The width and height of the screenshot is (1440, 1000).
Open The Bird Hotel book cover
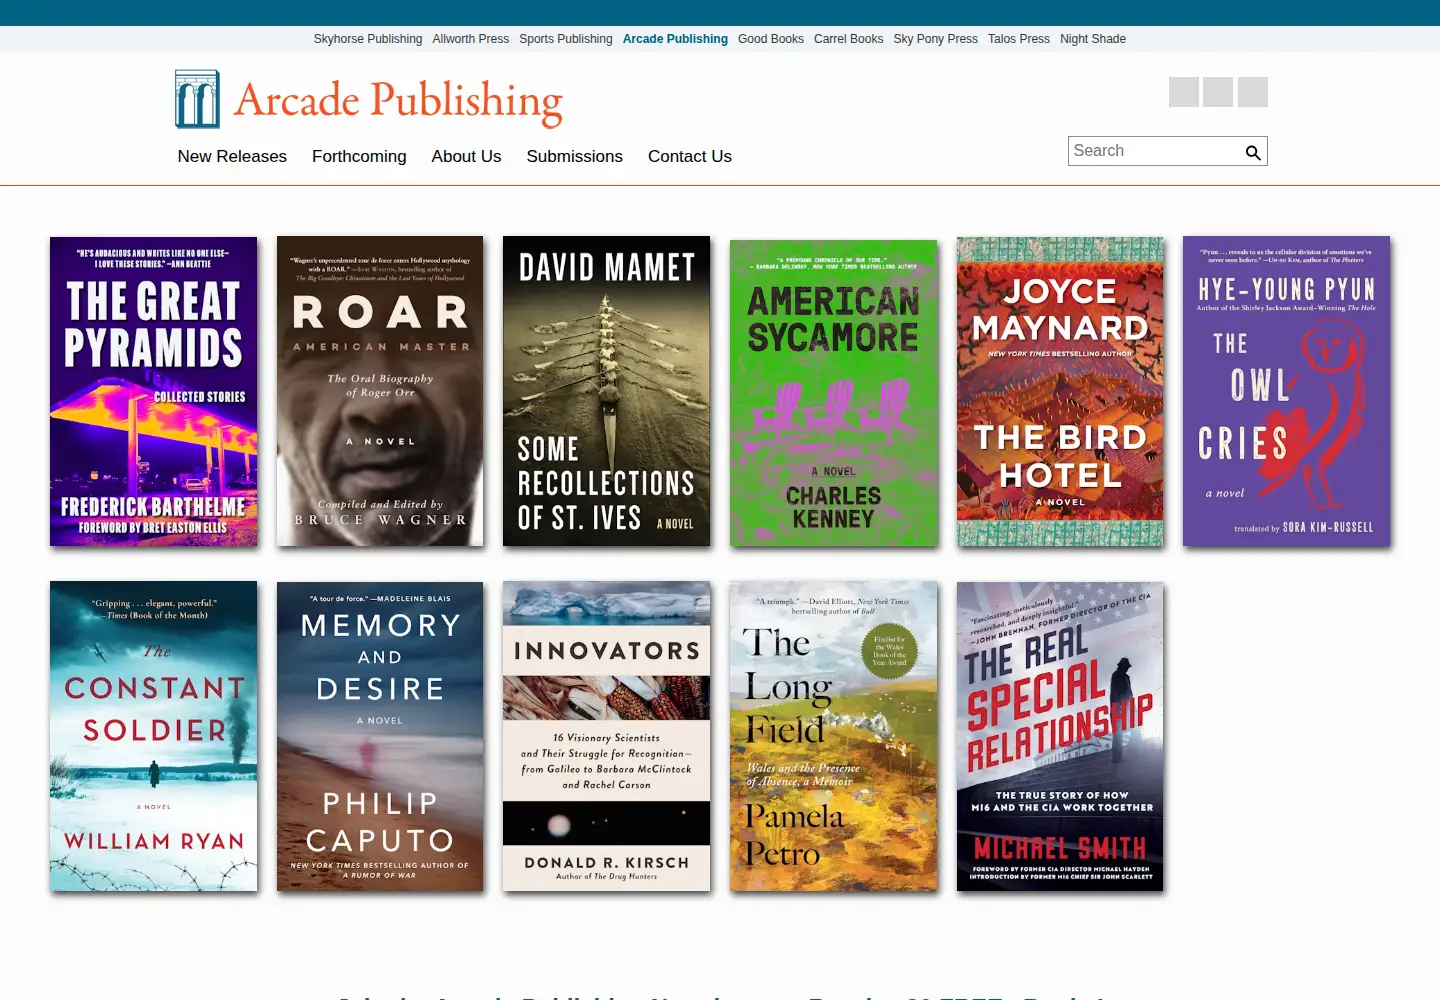[x=1060, y=391]
